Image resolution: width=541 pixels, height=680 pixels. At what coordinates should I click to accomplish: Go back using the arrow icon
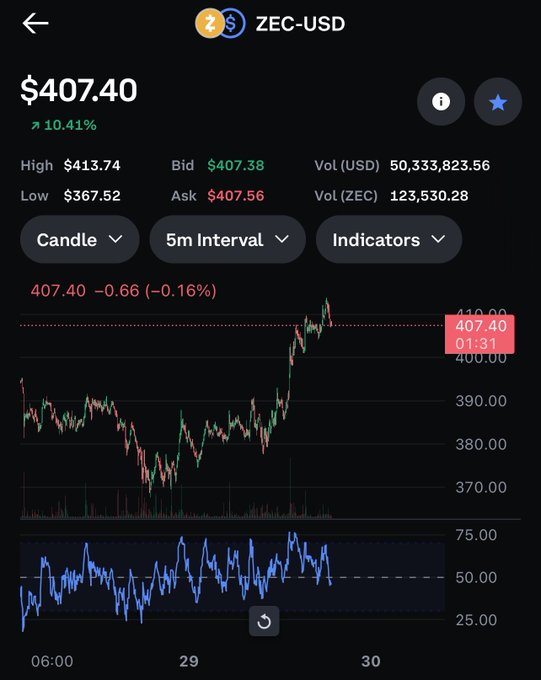35,23
